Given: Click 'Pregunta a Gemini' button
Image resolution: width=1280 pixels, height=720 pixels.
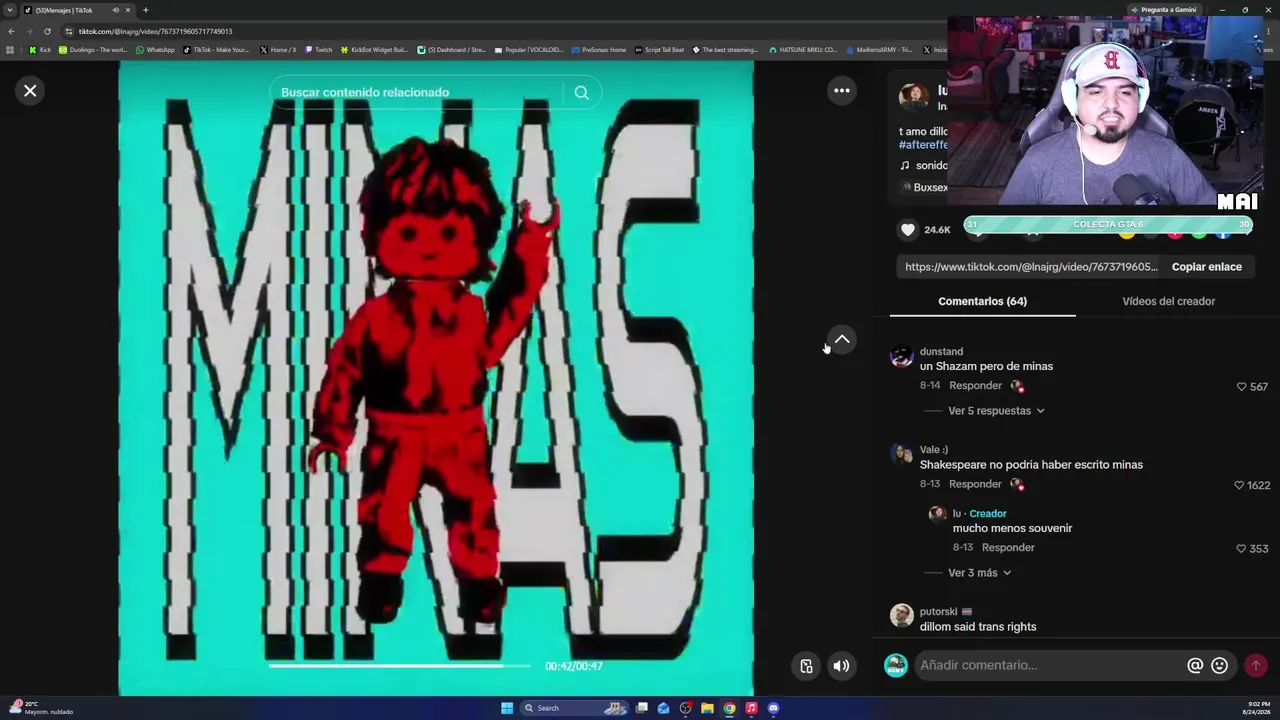Looking at the screenshot, I should [x=1163, y=10].
